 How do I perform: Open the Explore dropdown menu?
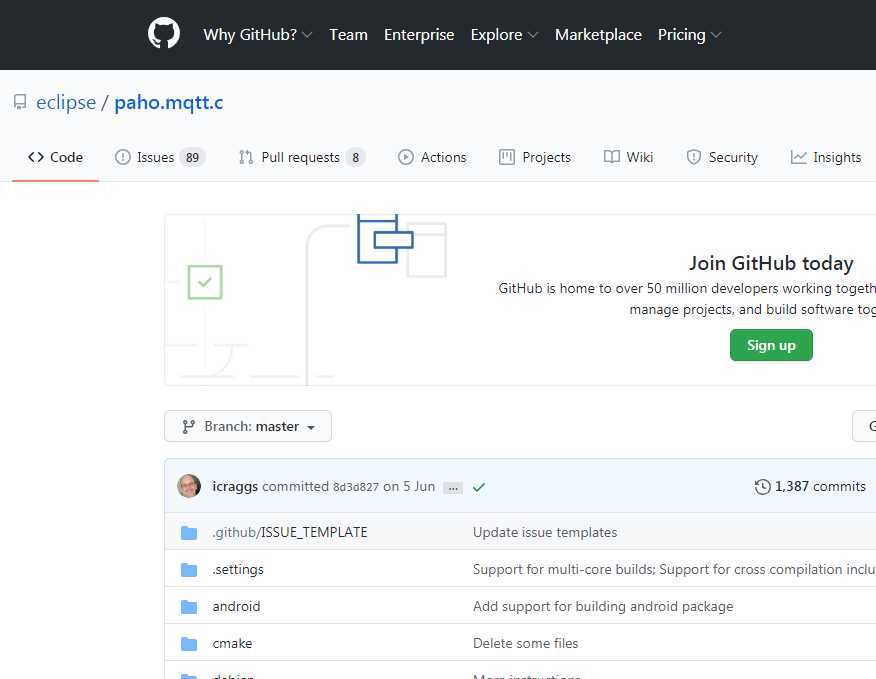(x=504, y=35)
